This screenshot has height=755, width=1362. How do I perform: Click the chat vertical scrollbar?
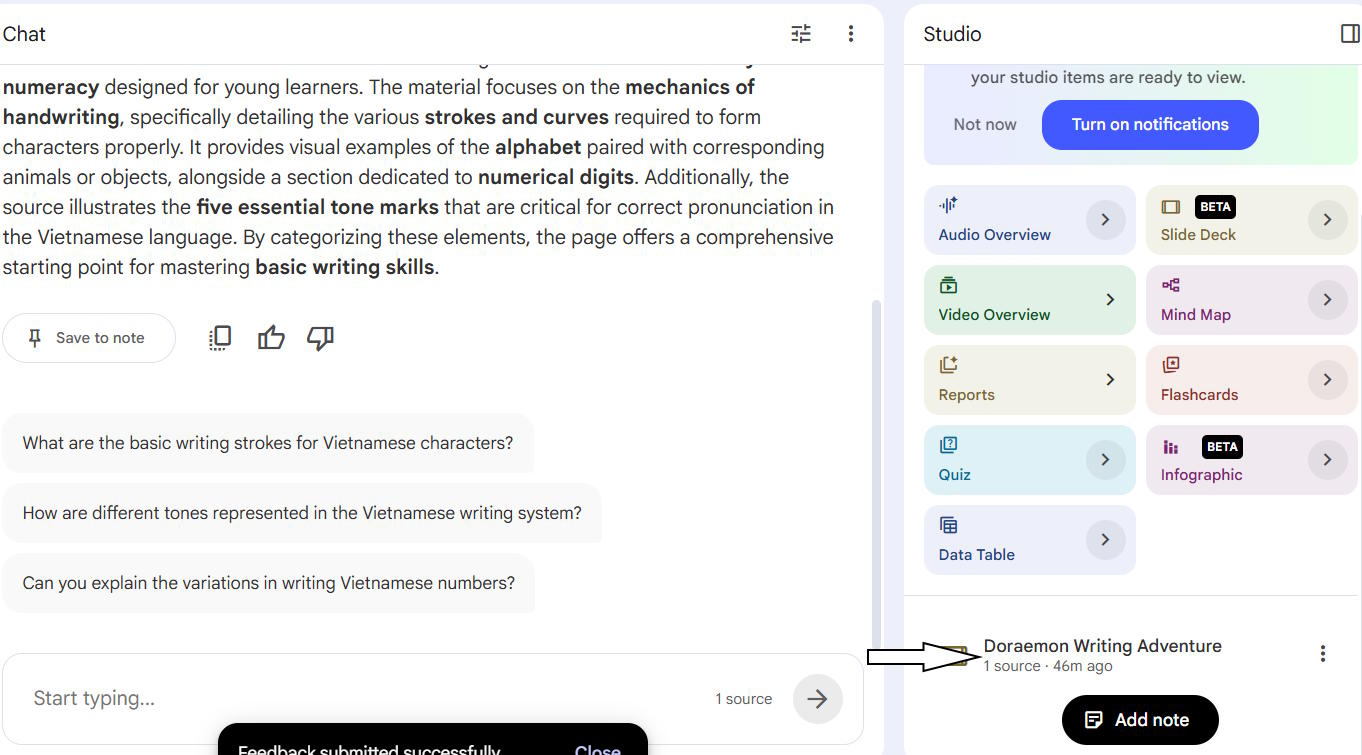[878, 470]
